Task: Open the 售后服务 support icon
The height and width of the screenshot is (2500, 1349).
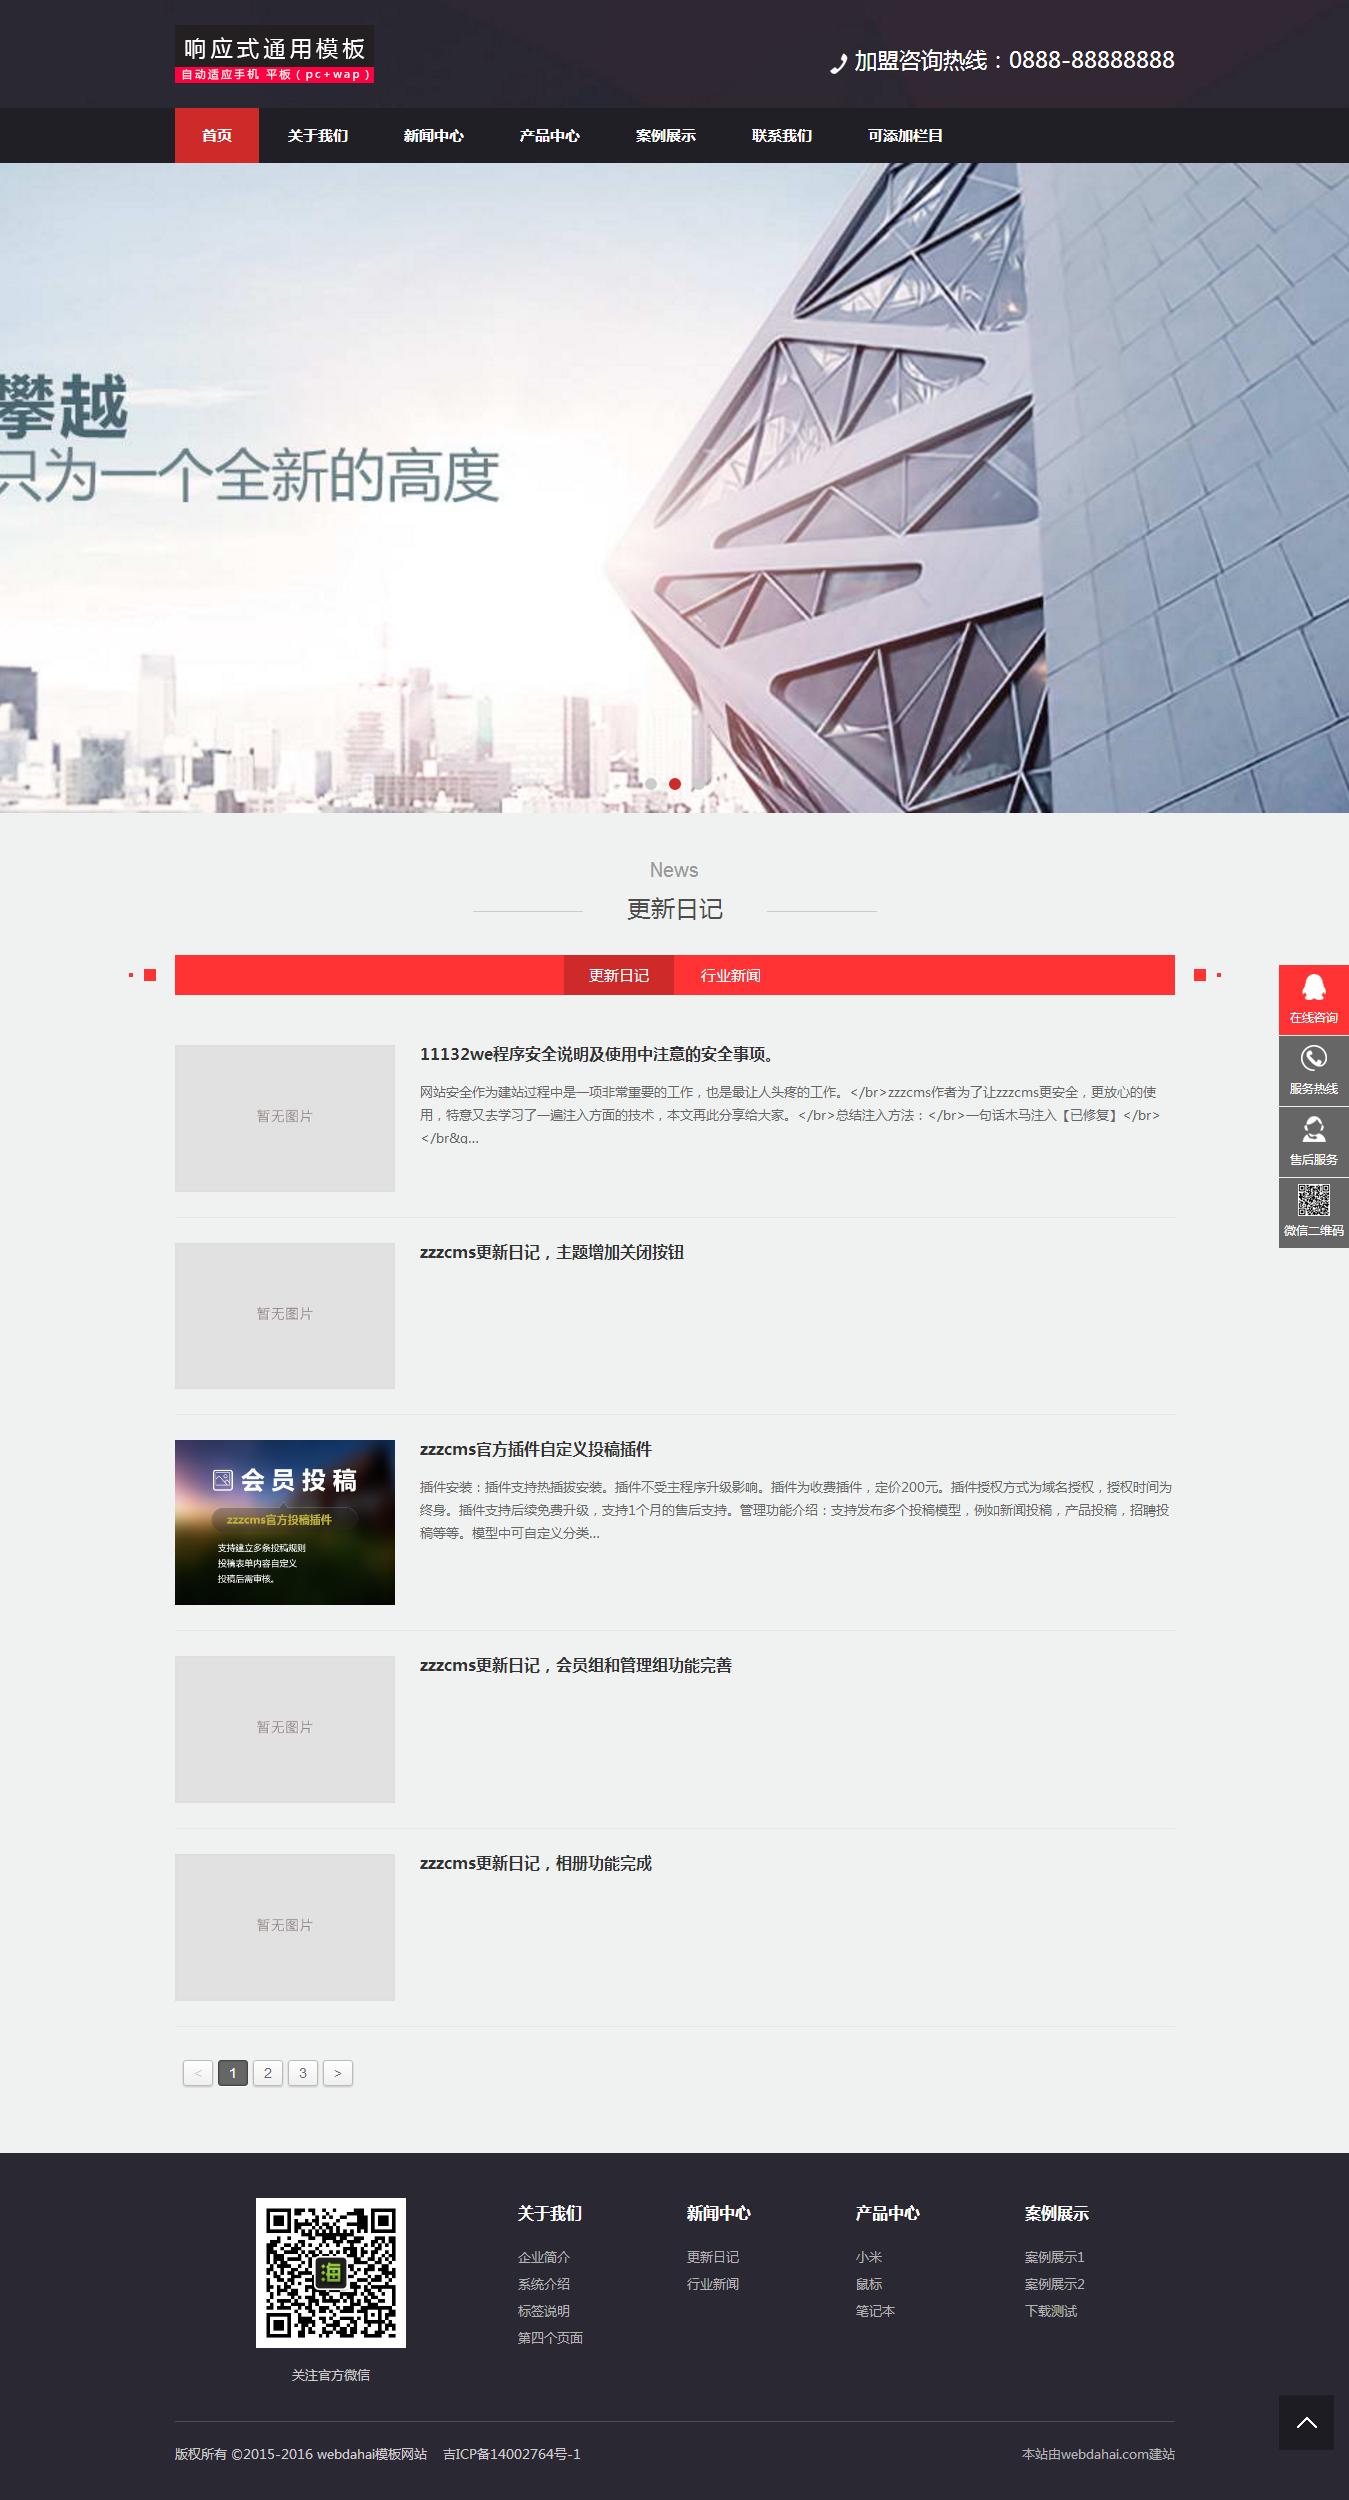Action: (x=1313, y=1141)
